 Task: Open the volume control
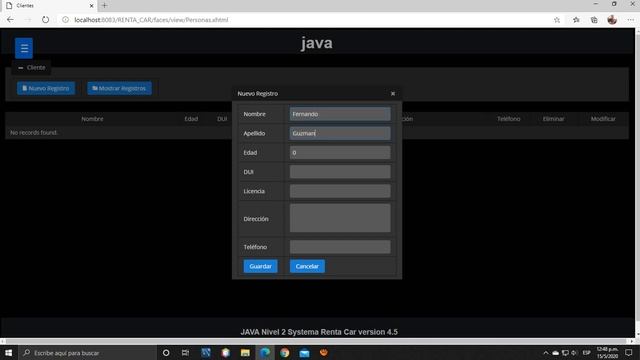pyautogui.click(x=574, y=353)
